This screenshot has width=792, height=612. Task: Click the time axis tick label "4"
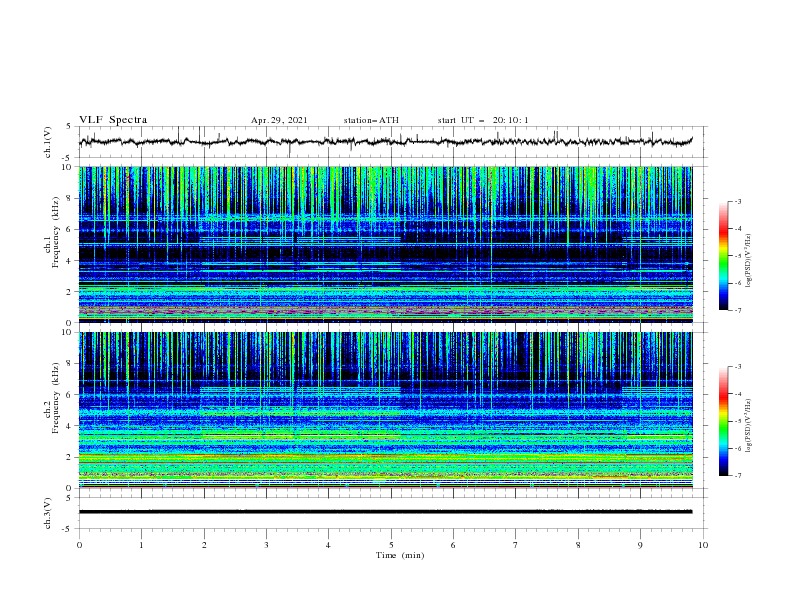tap(328, 545)
